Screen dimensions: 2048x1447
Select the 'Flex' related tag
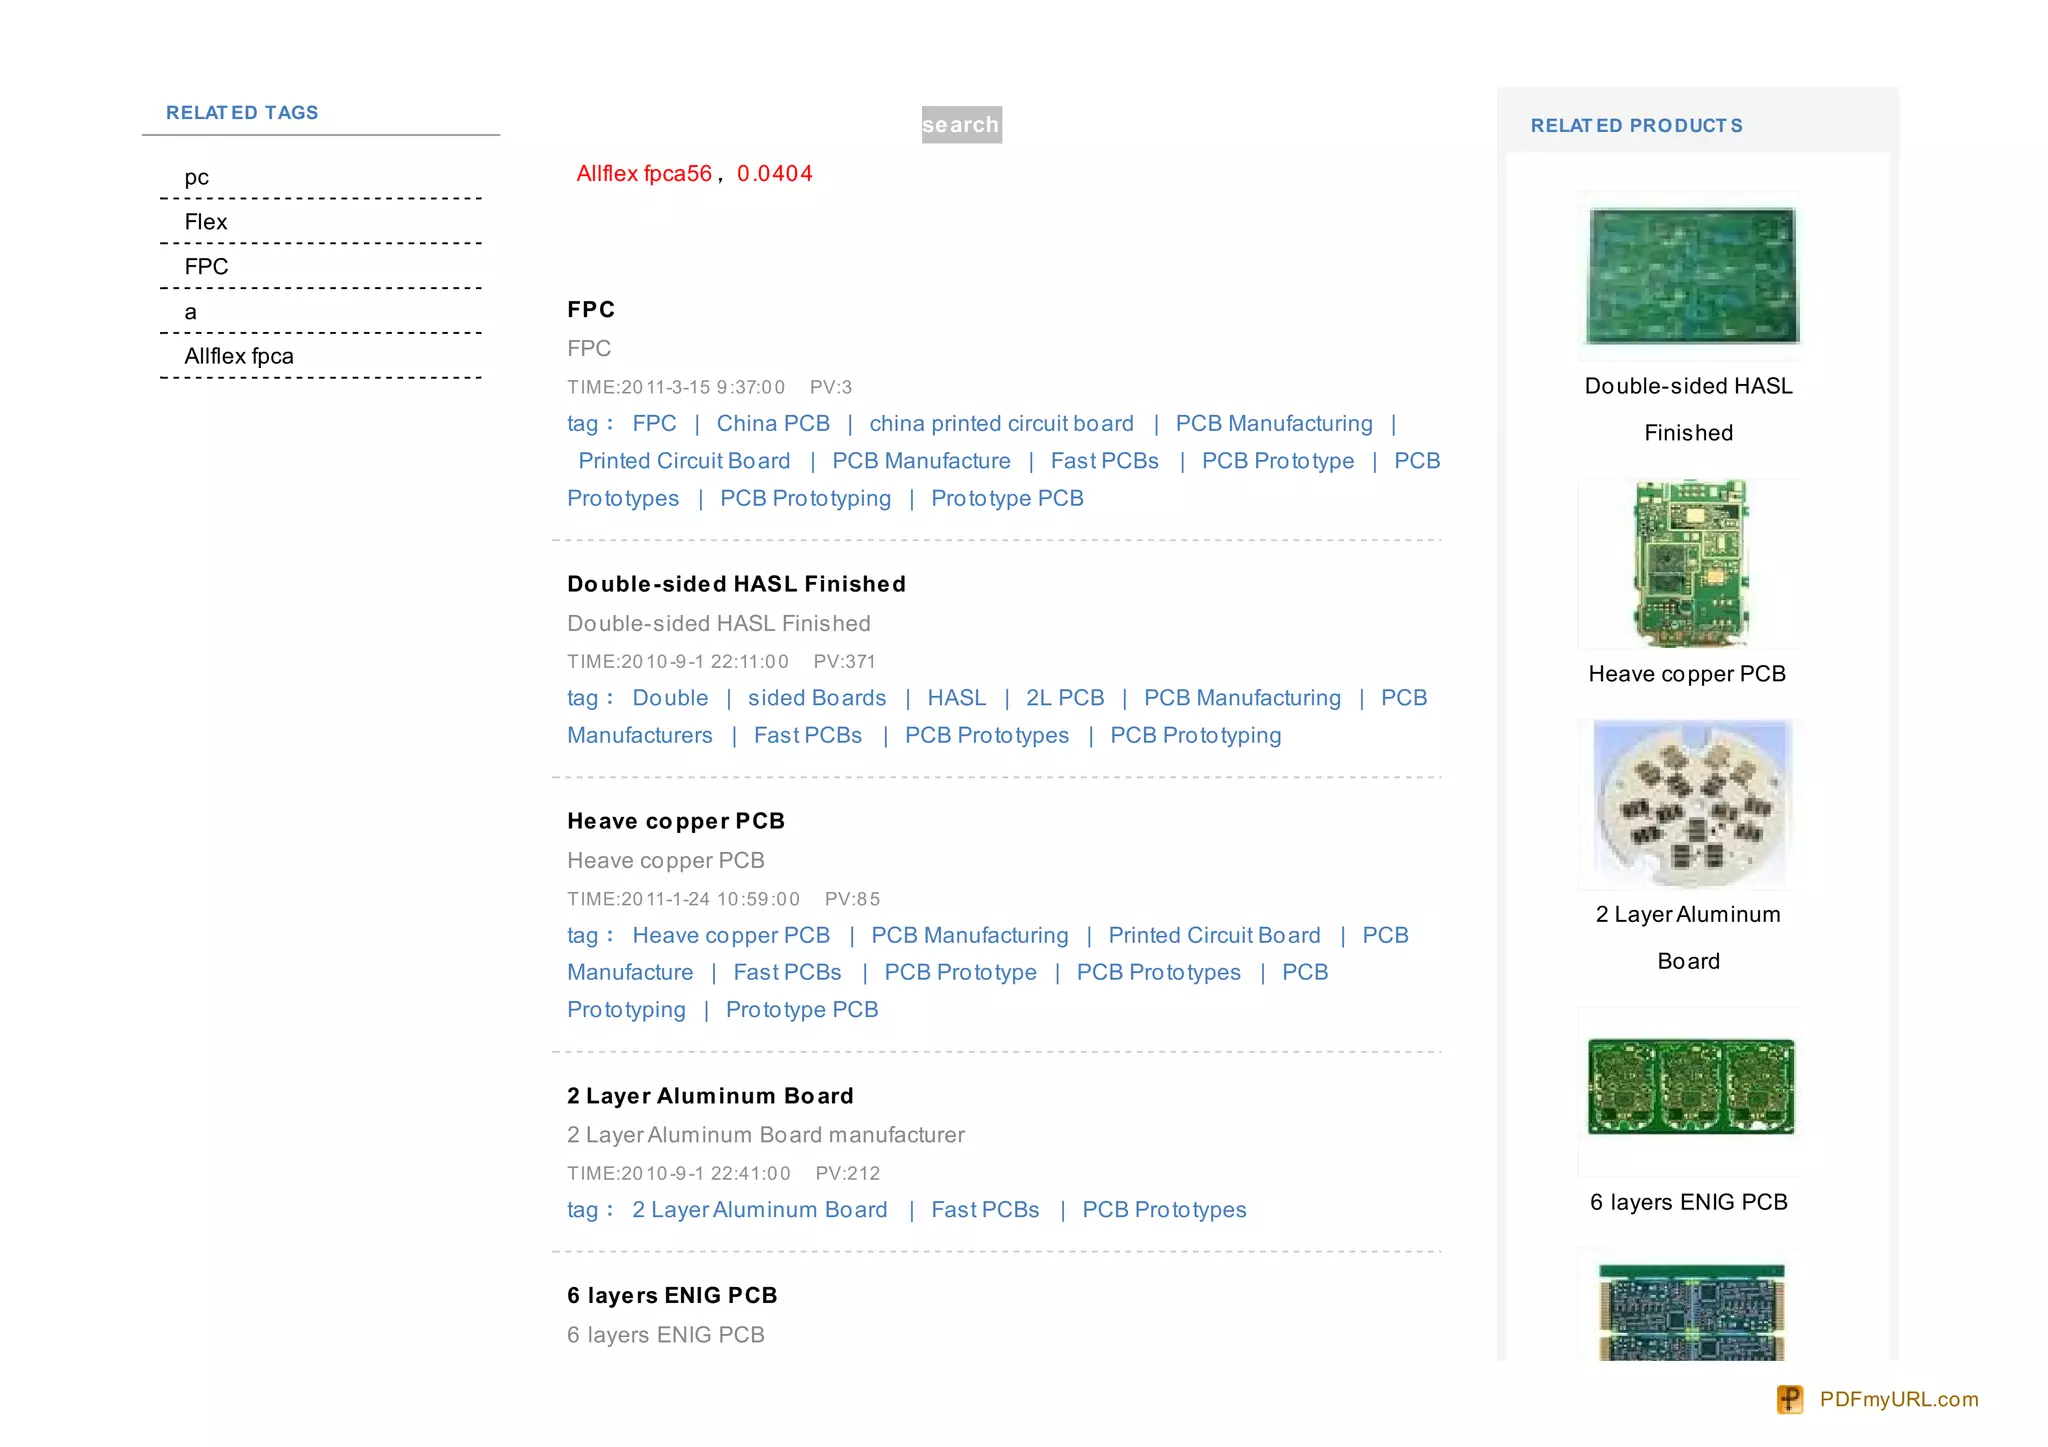click(x=205, y=222)
